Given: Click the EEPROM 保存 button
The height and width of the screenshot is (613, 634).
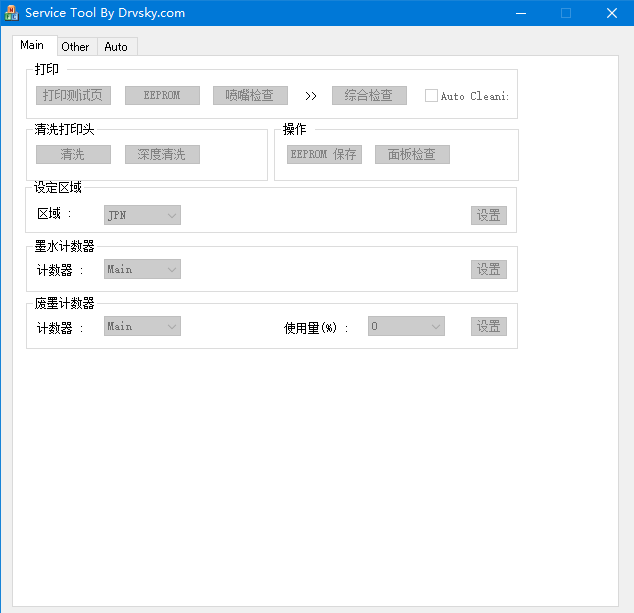Looking at the screenshot, I should [324, 154].
